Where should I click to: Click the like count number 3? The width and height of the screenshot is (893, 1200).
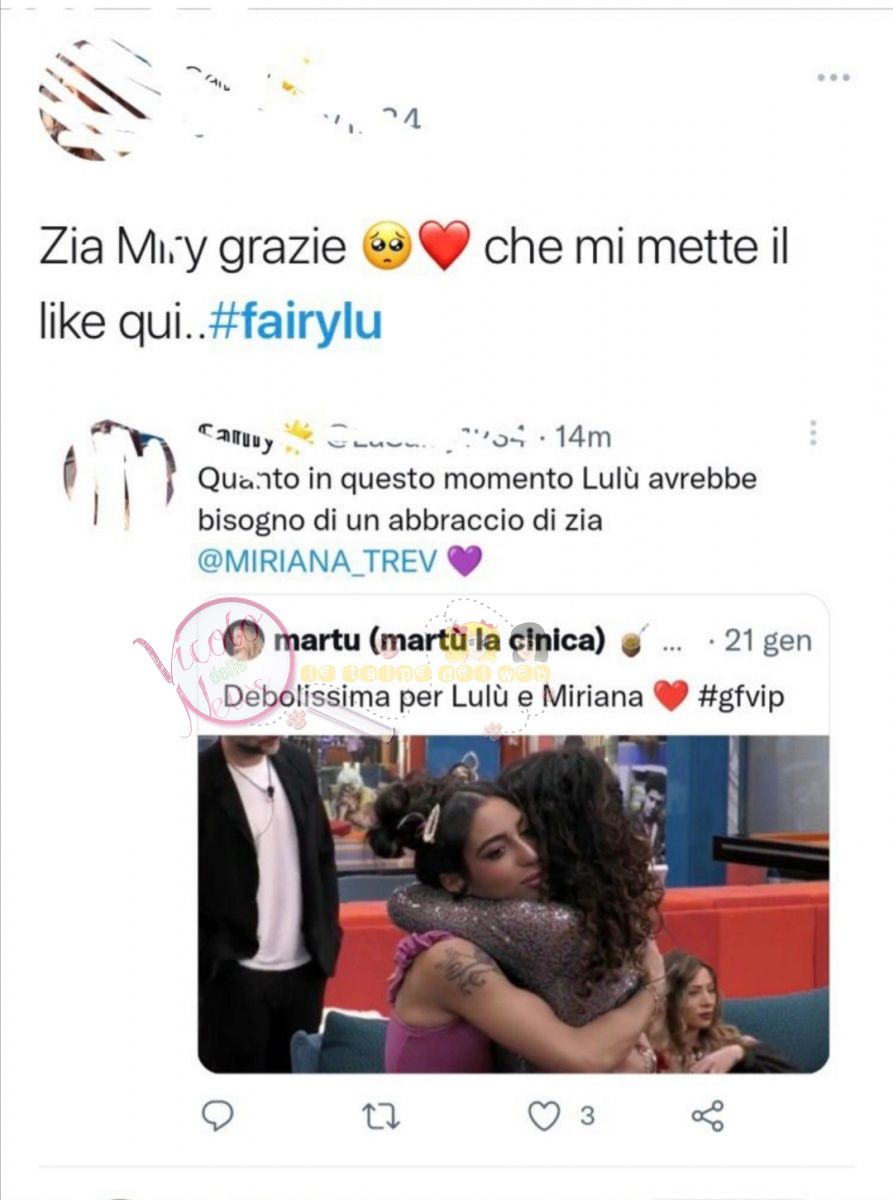pyautogui.click(x=587, y=1116)
